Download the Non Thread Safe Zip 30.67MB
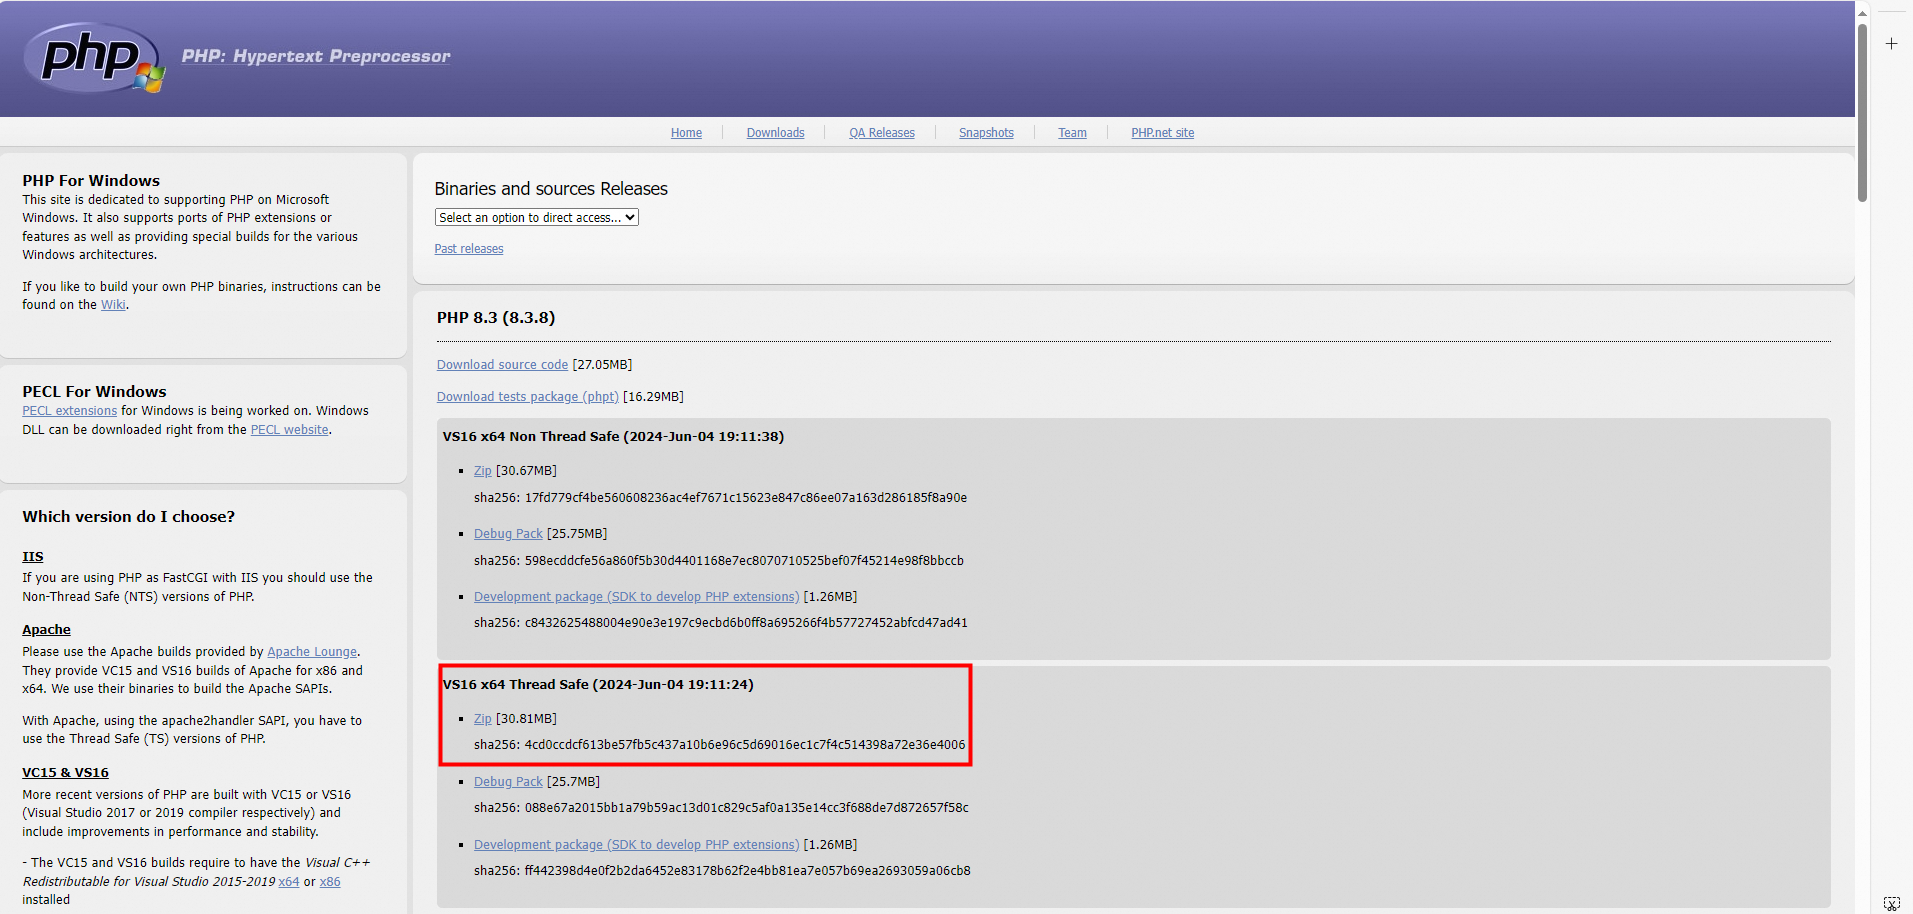Image resolution: width=1913 pixels, height=914 pixels. click(x=483, y=471)
